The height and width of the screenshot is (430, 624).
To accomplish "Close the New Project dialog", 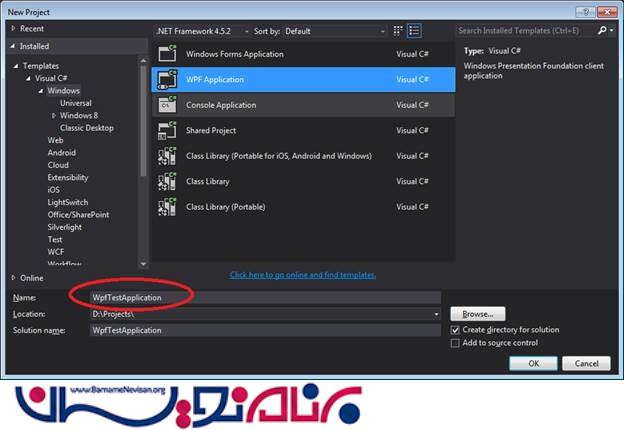I will click(607, 12).
